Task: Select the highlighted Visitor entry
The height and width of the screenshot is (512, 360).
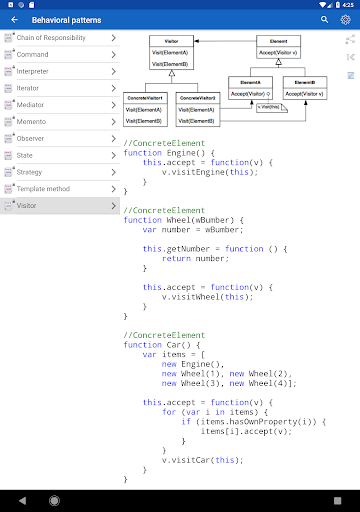Action: click(x=60, y=206)
